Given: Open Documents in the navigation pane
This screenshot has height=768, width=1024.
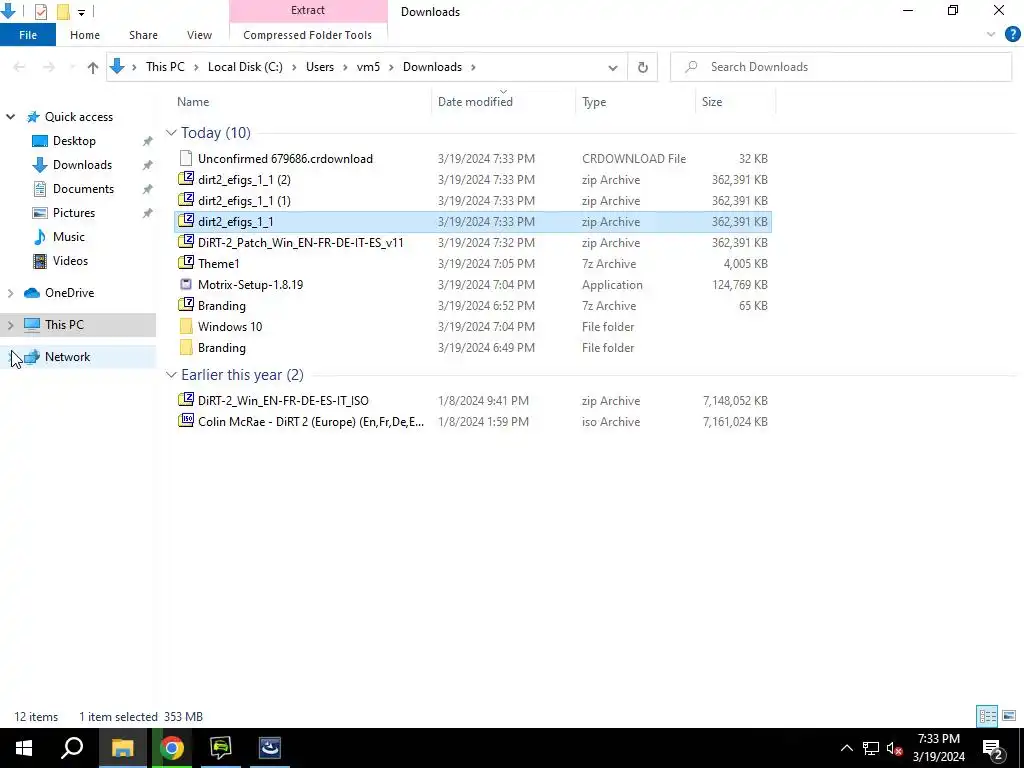Looking at the screenshot, I should point(83,189).
